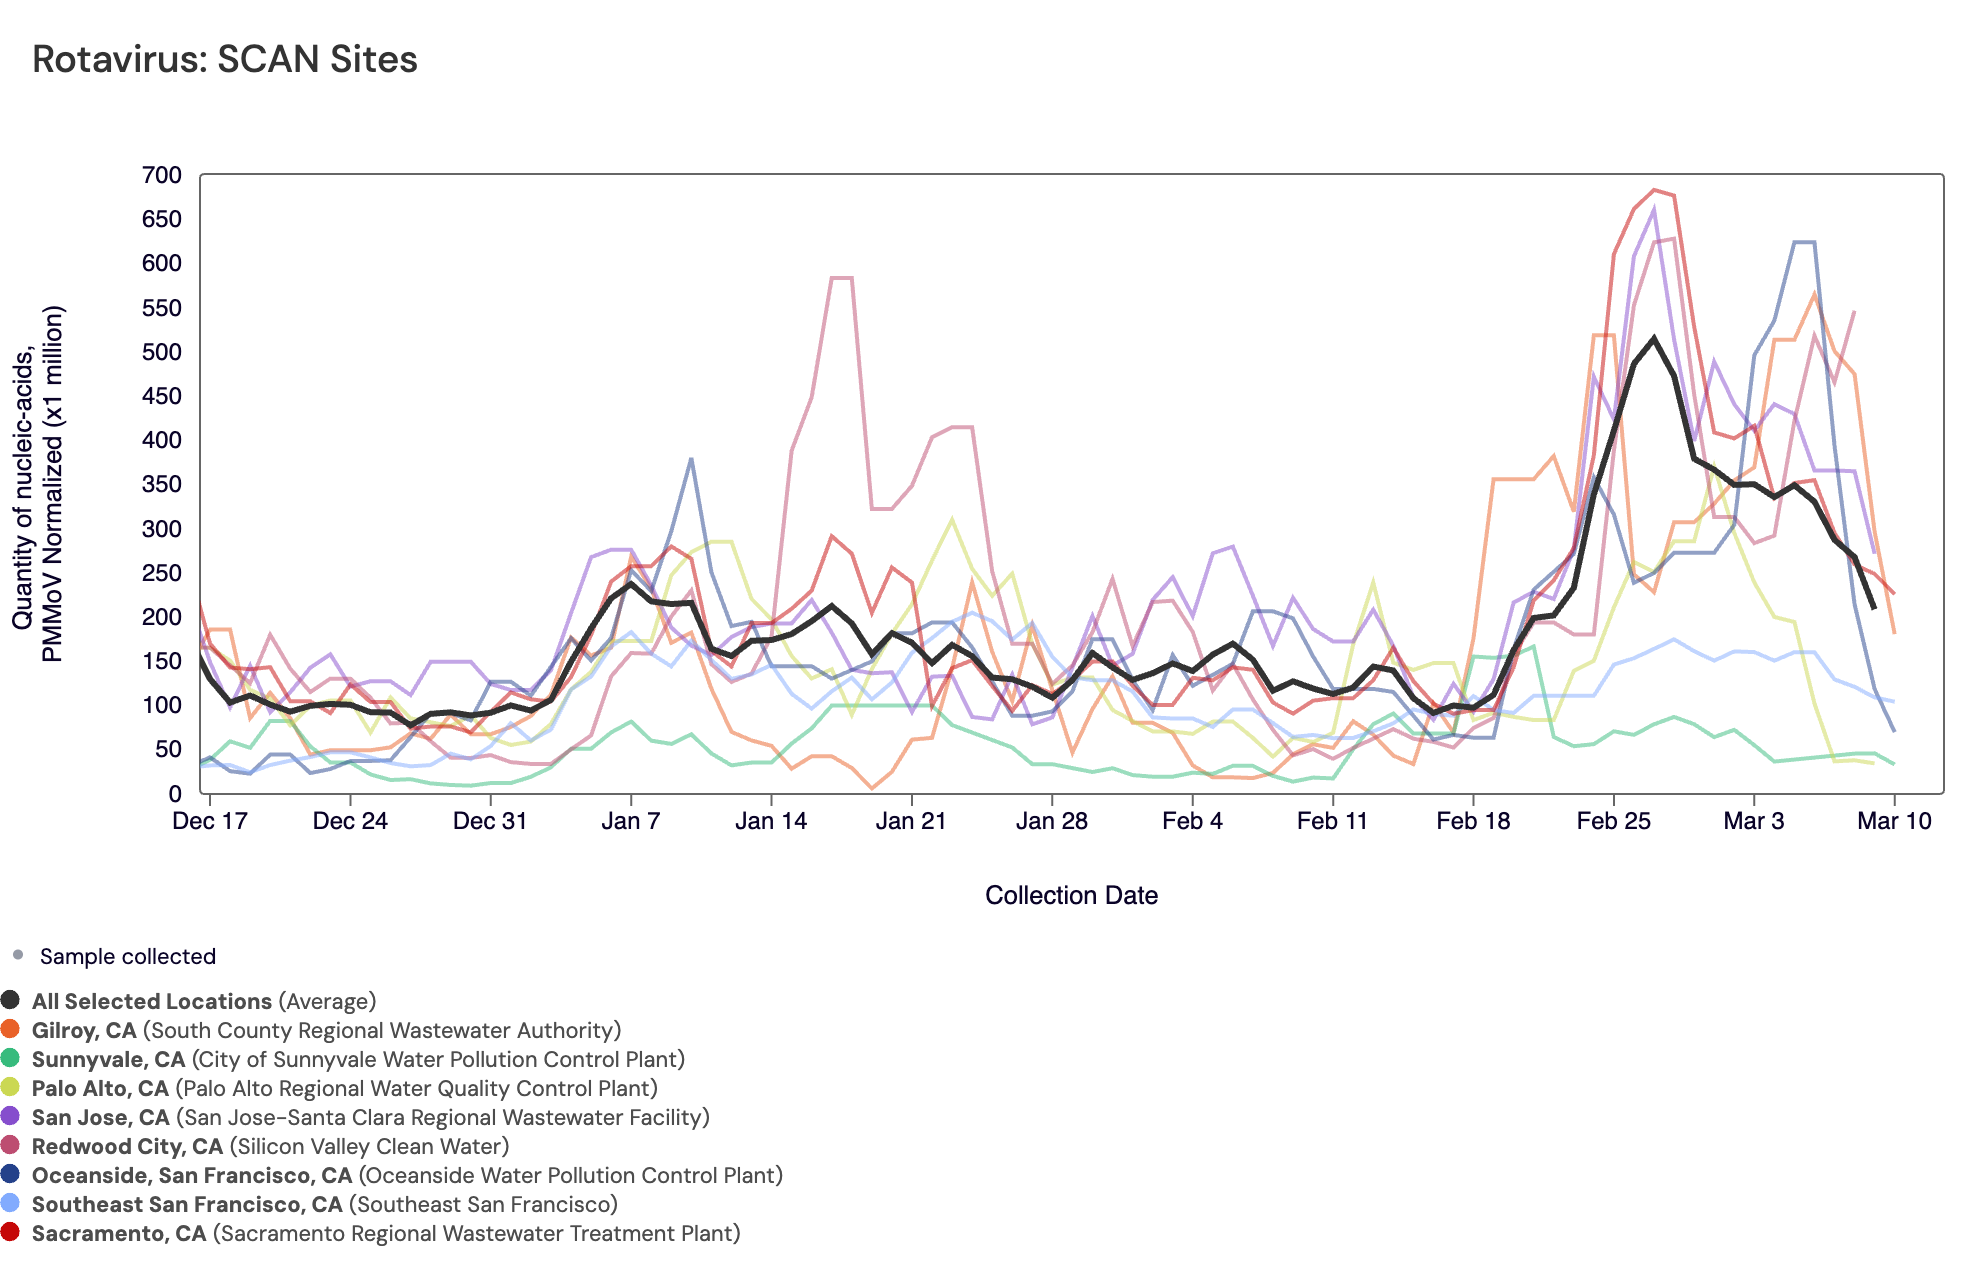Select the San Jose, CA legend text
Image resolution: width=1984 pixels, height=1262 pixels.
[100, 1117]
